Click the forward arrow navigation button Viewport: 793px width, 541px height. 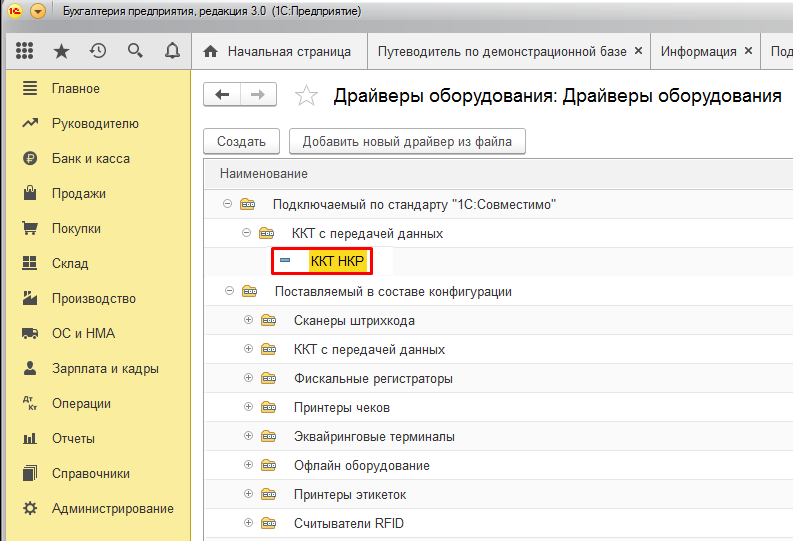(258, 95)
